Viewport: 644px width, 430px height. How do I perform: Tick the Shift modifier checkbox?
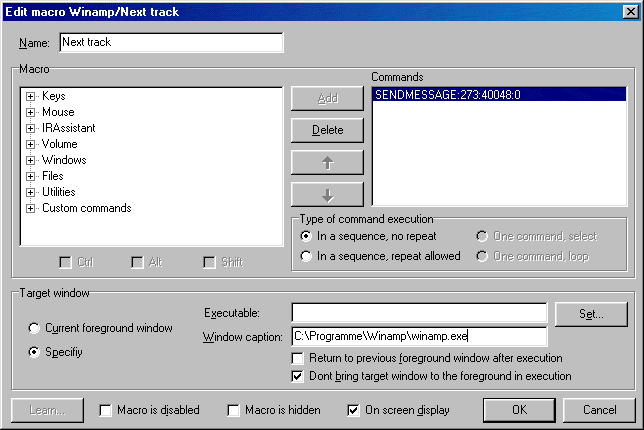point(209,262)
